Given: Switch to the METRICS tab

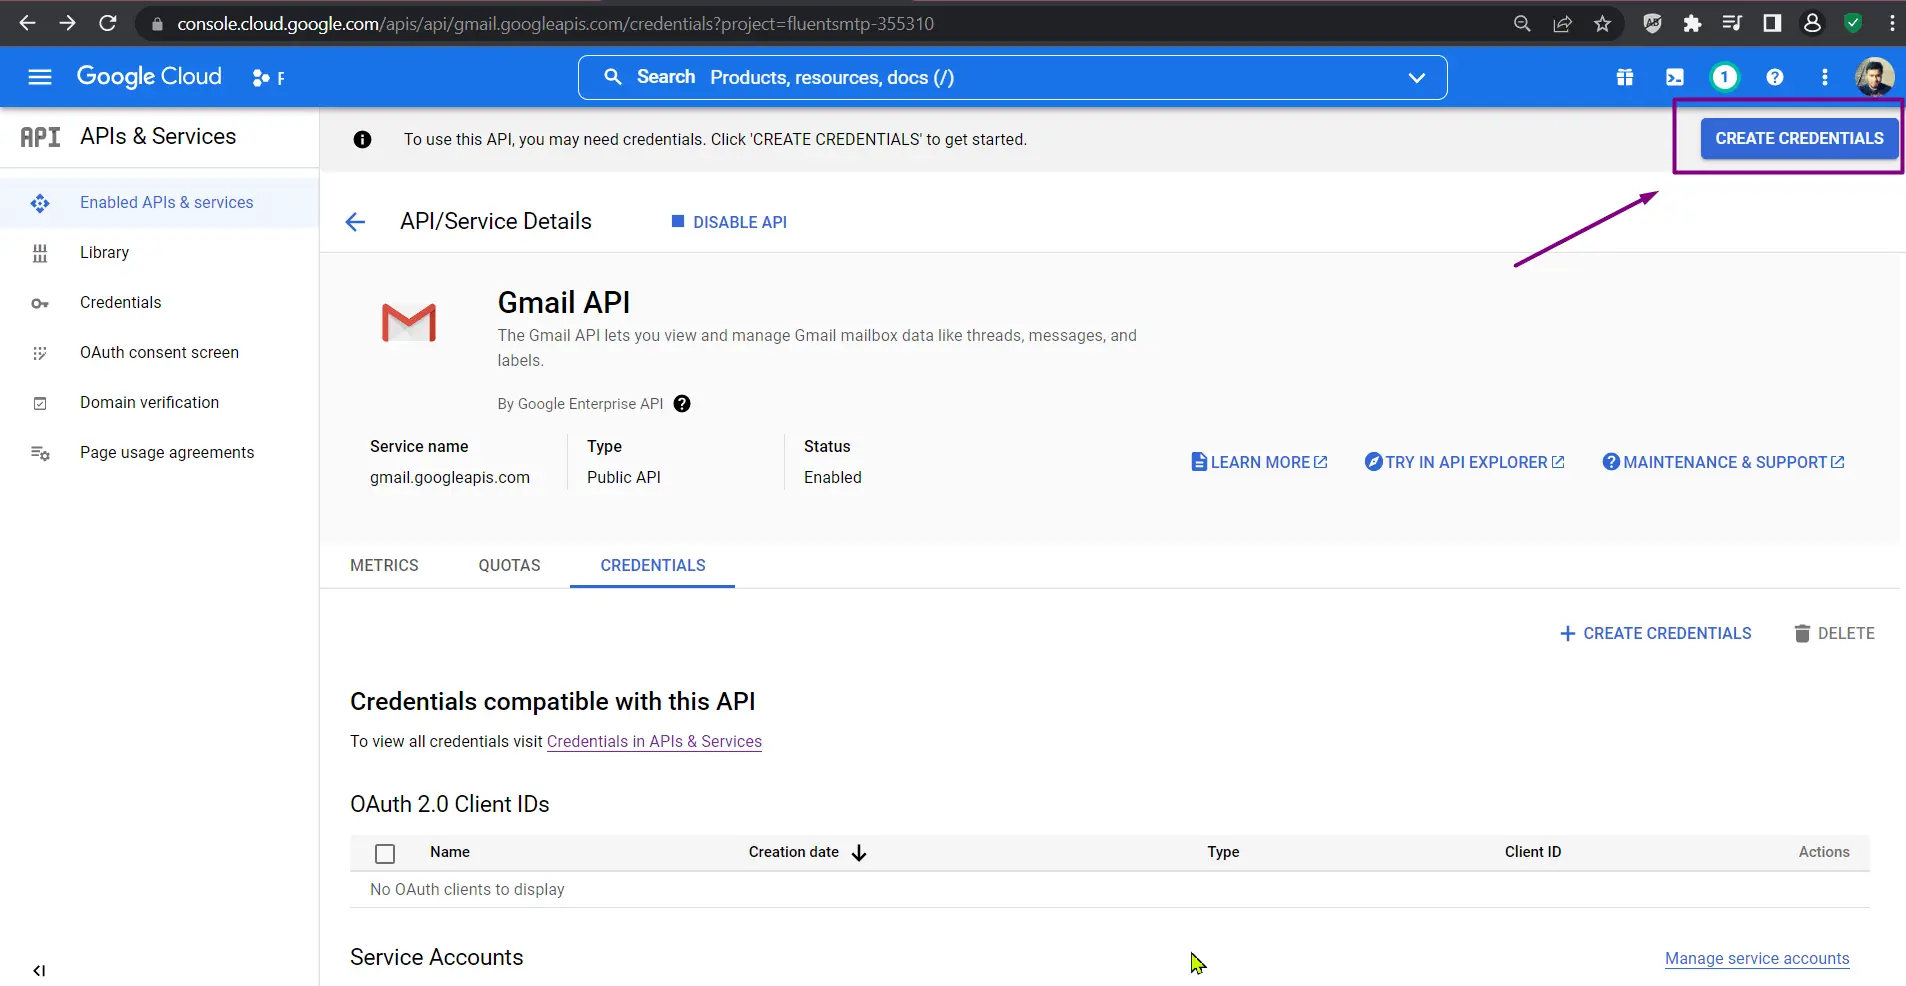Looking at the screenshot, I should [x=384, y=565].
